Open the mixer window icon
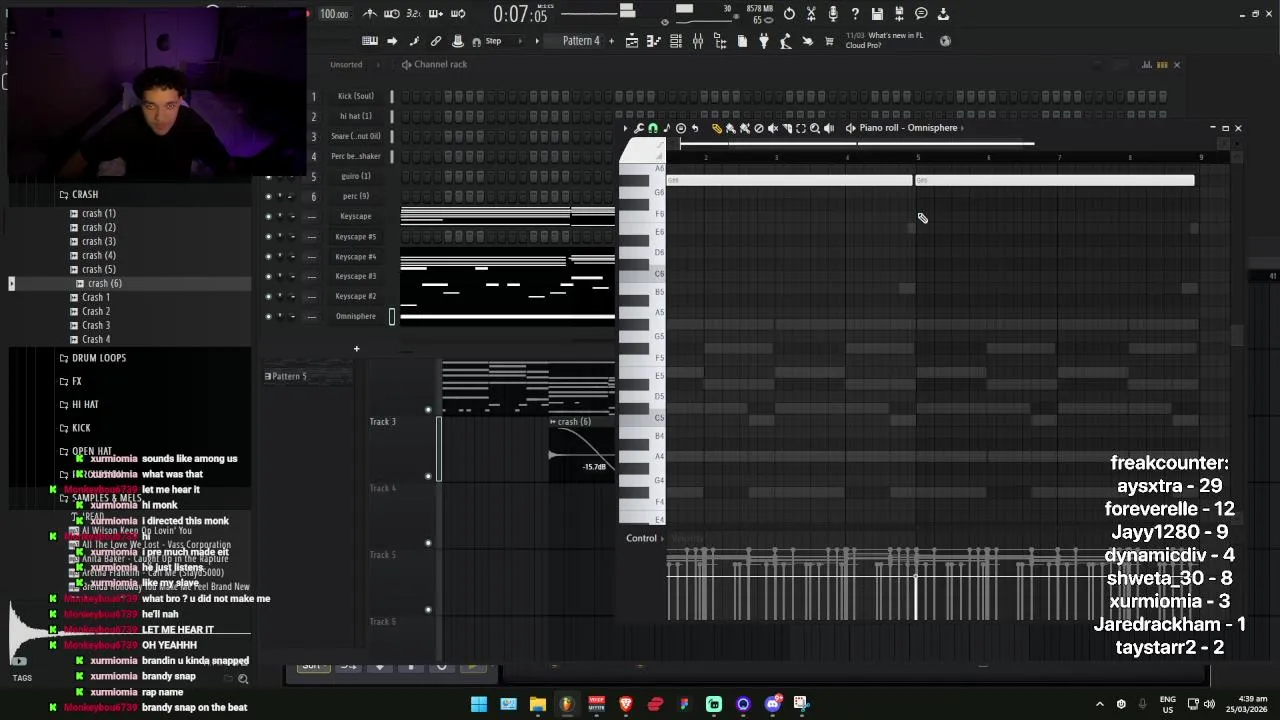The width and height of the screenshot is (1280, 720). [698, 41]
